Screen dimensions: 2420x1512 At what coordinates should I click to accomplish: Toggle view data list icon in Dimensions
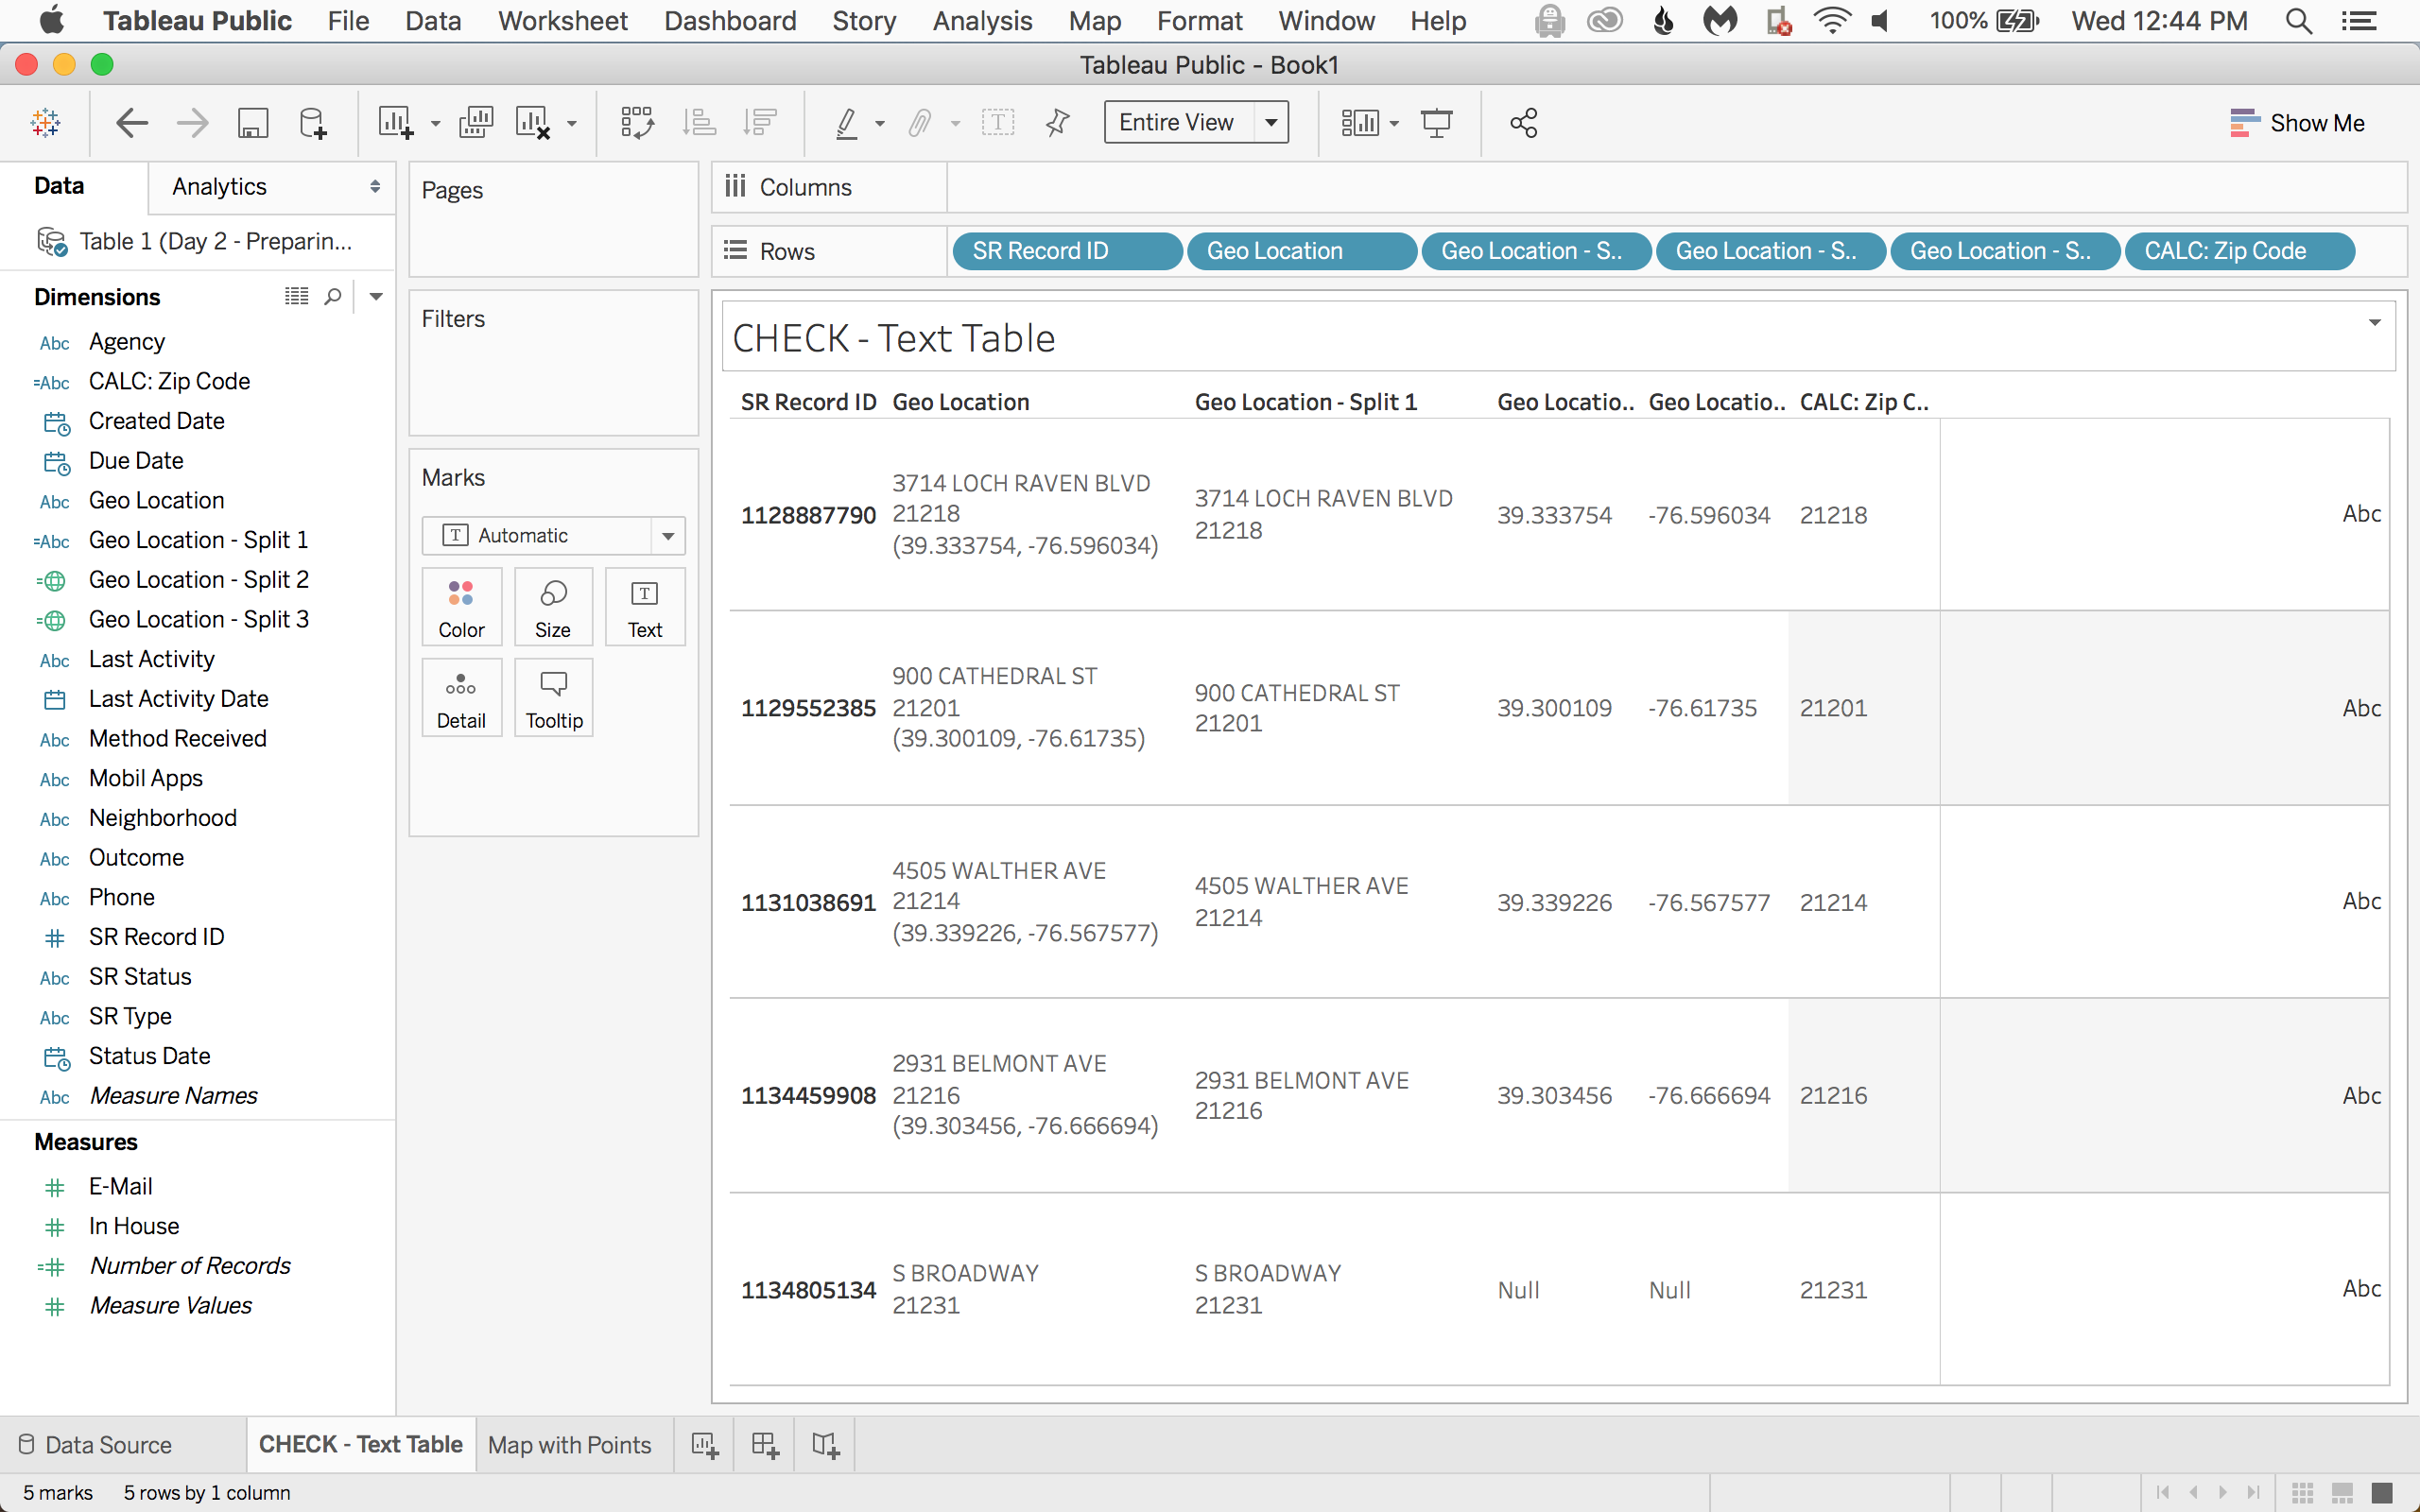point(297,296)
